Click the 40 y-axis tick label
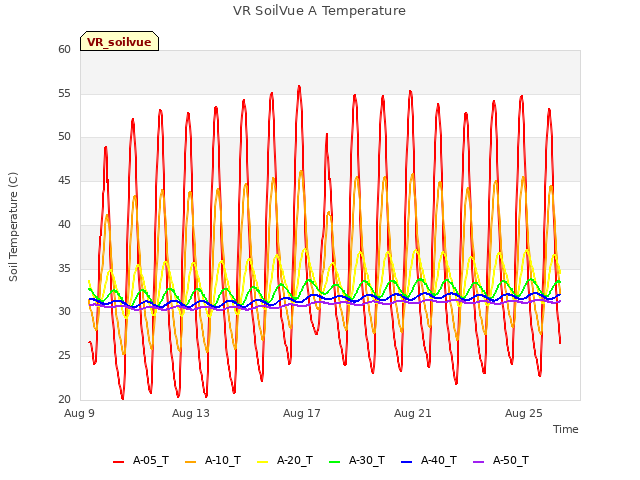The height and width of the screenshot is (480, 640). point(64,224)
